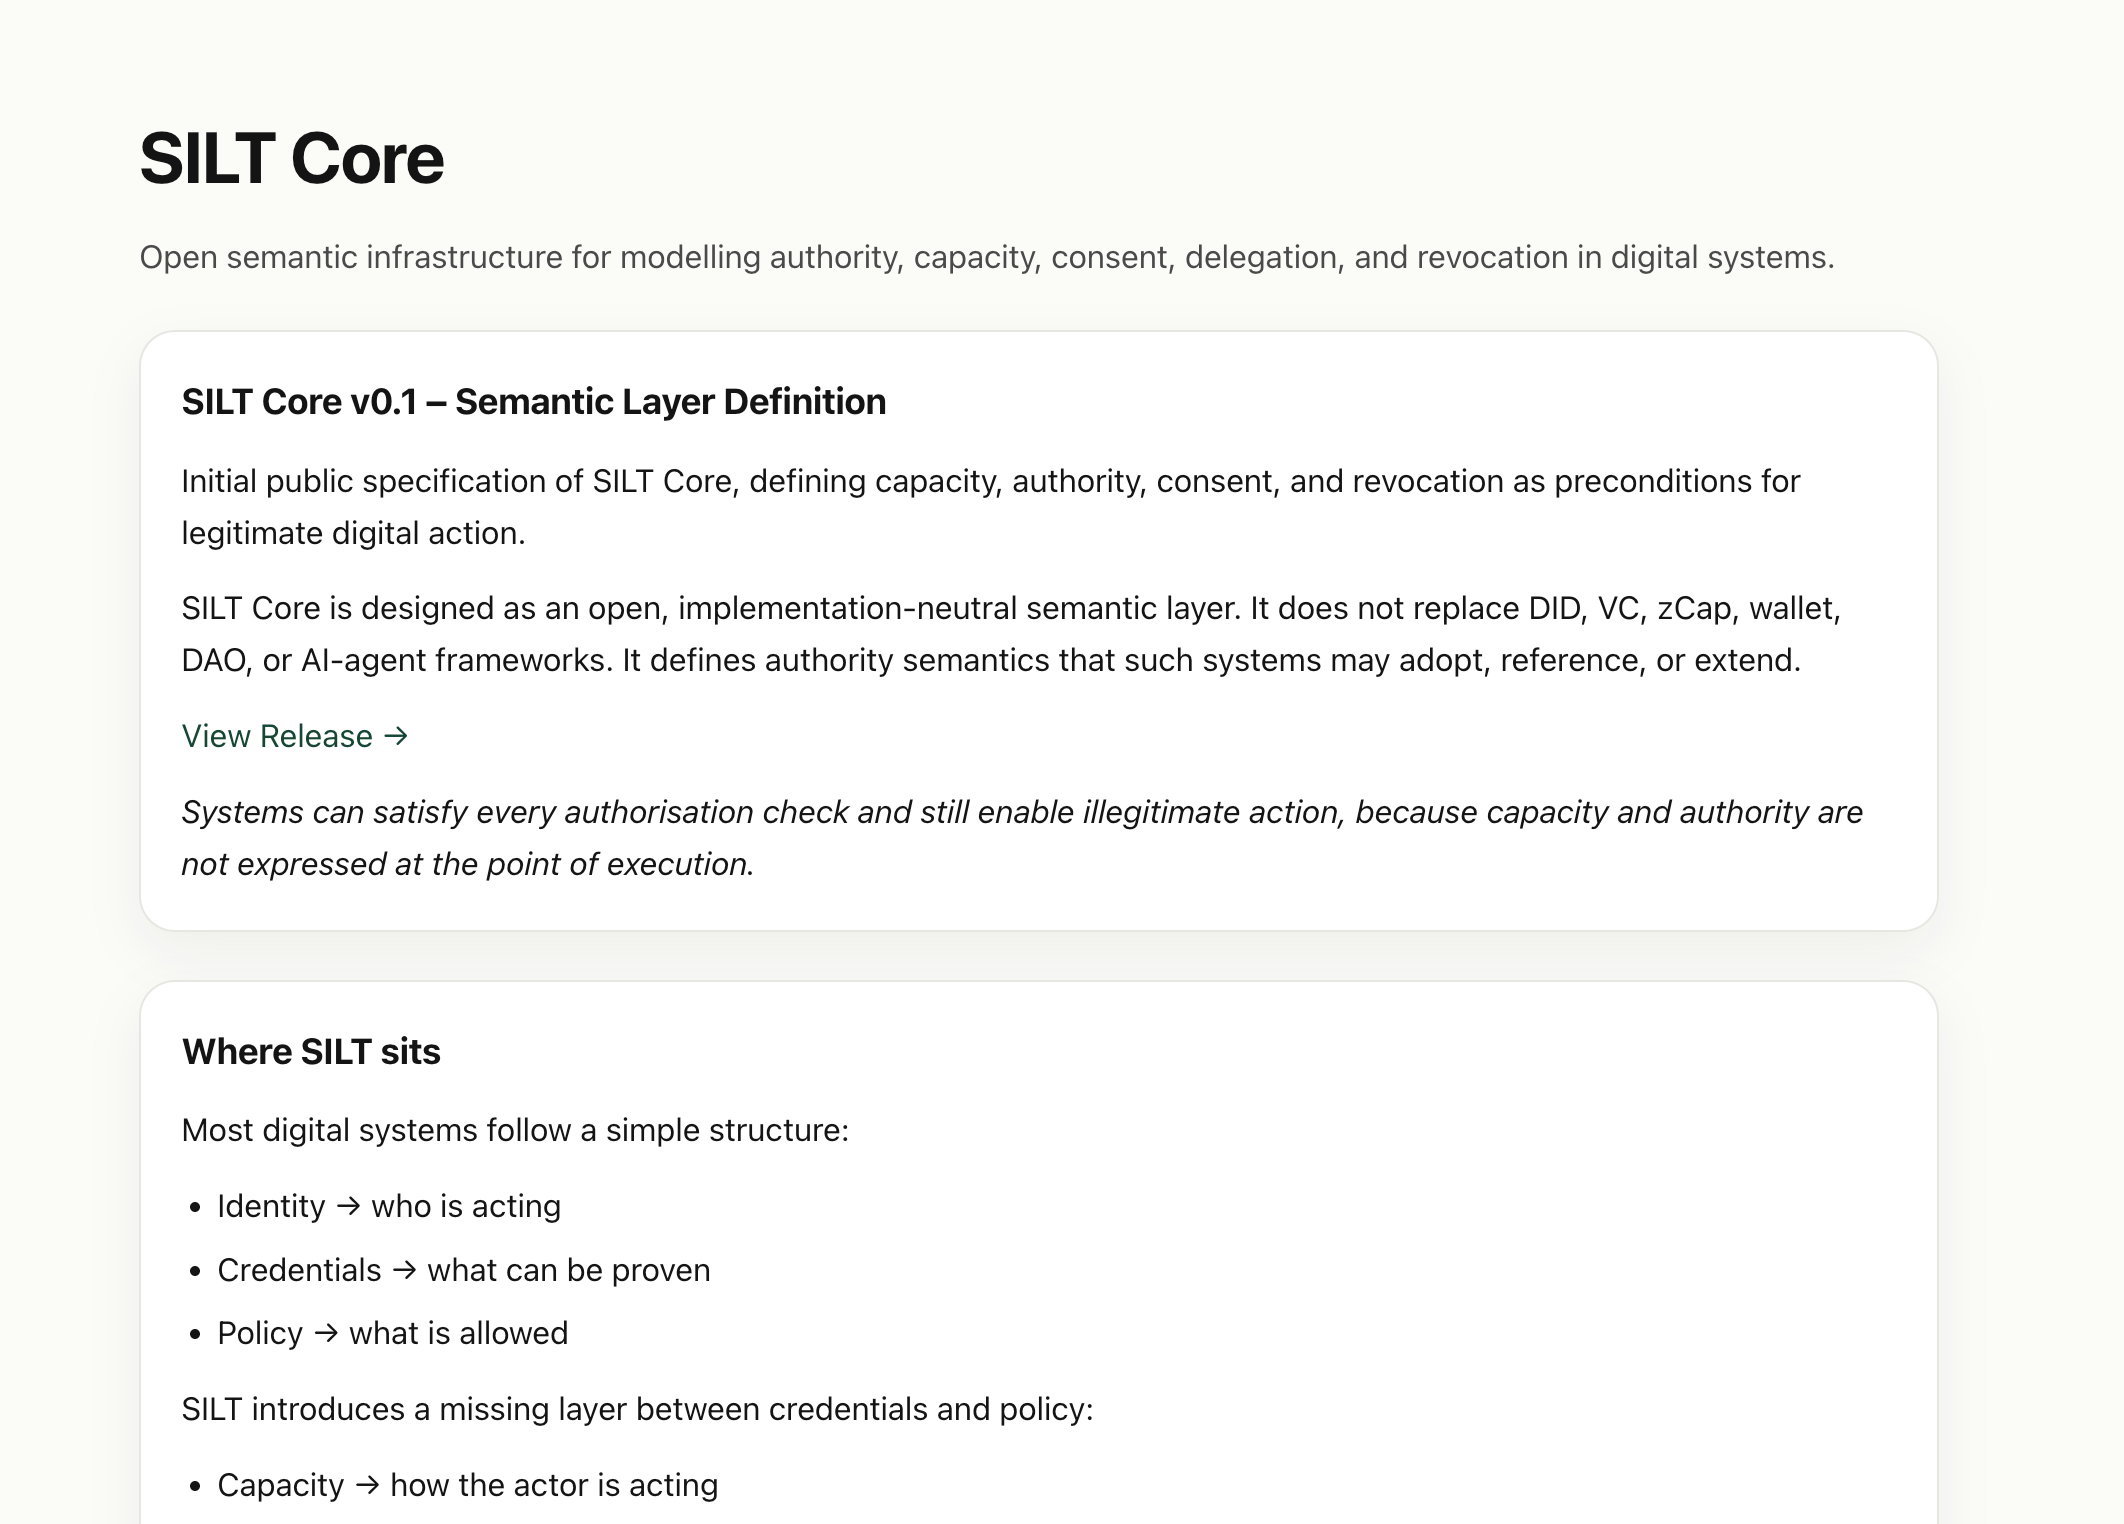Click the paragraph starting 'Initial public specification'
The height and width of the screenshot is (1524, 2124).
click(x=991, y=507)
